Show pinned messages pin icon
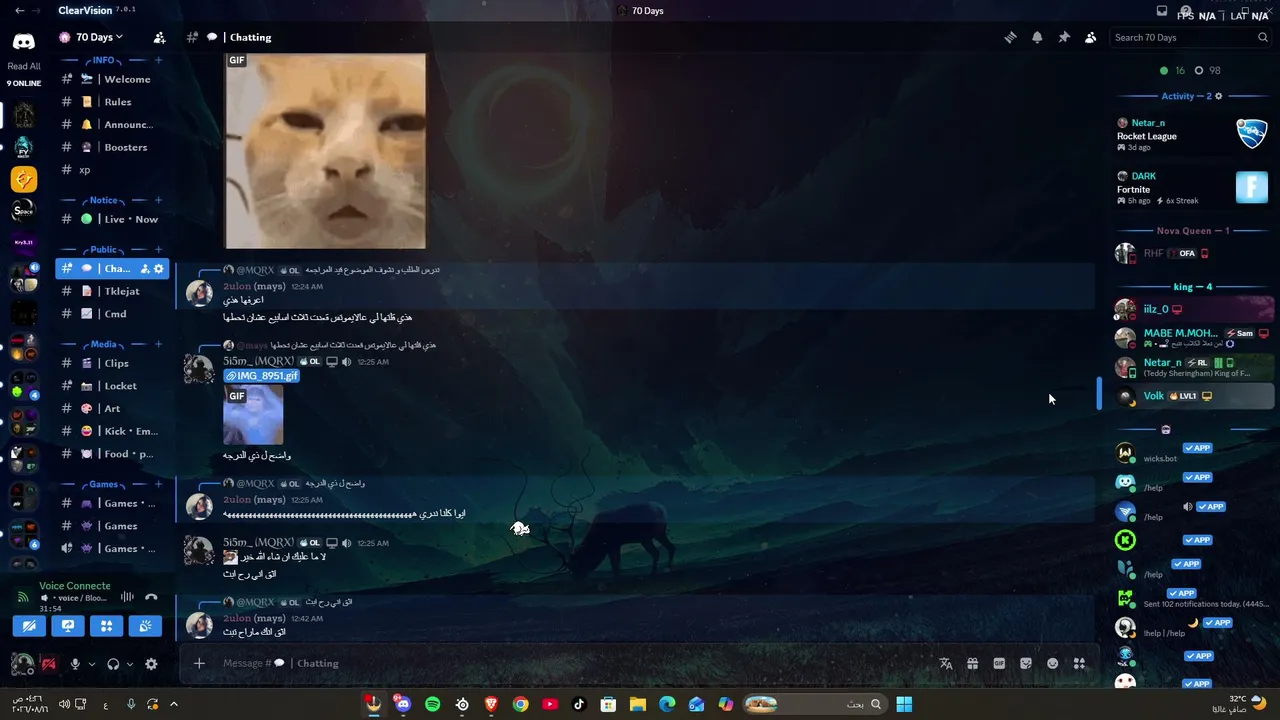Viewport: 1280px width, 720px height. [x=1064, y=37]
